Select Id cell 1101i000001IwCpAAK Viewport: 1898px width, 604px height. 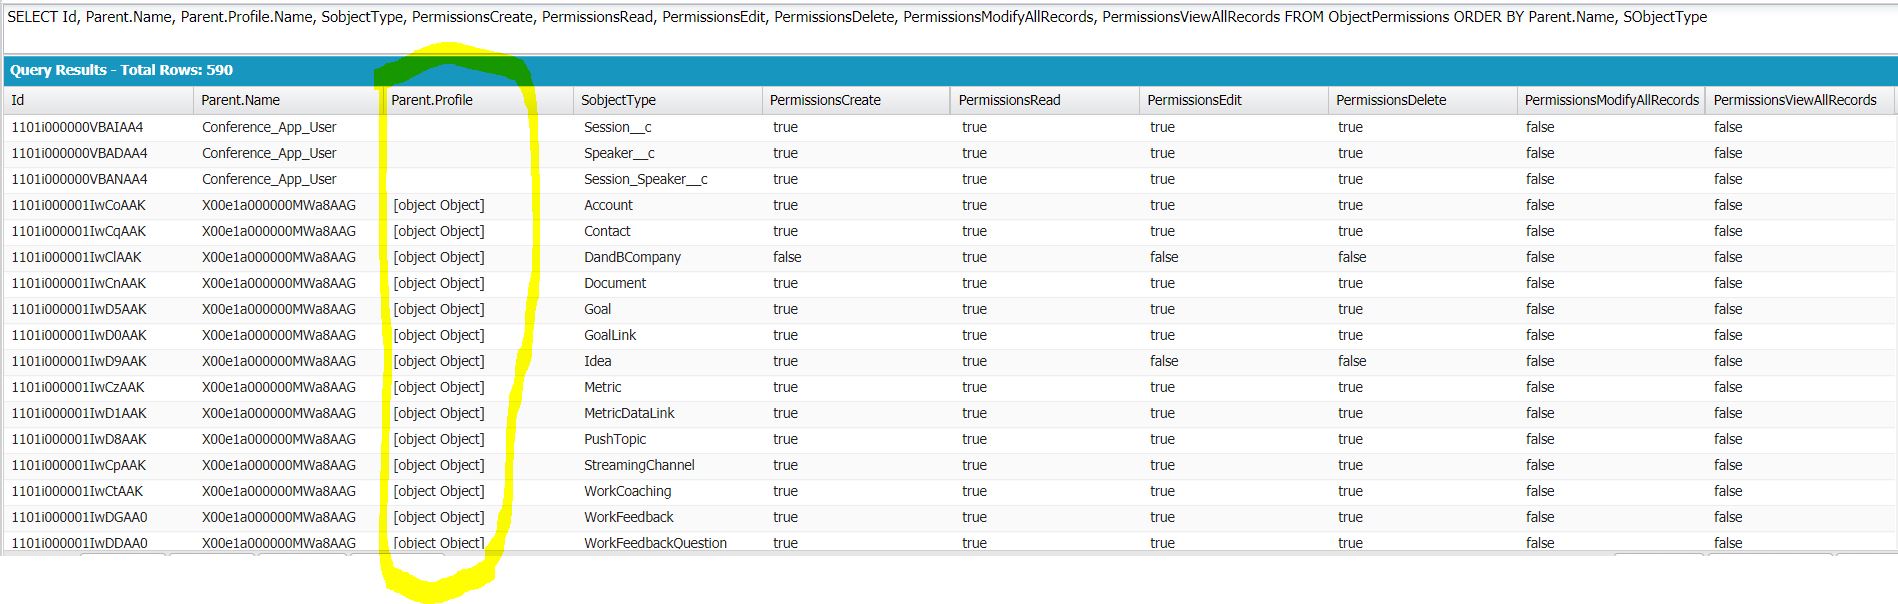point(78,465)
